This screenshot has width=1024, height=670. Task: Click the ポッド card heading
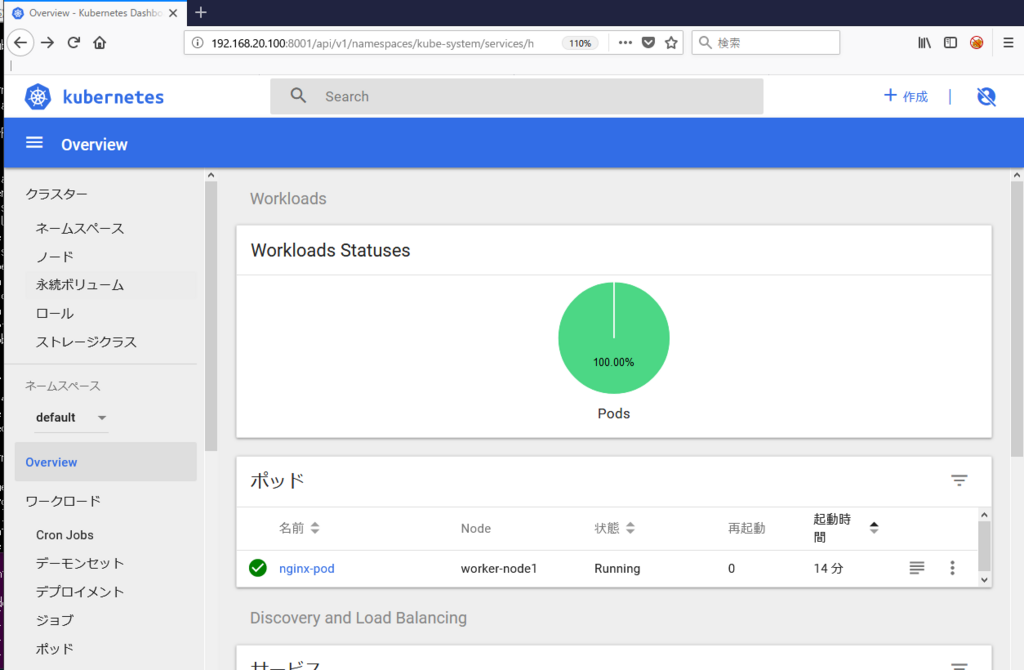pos(278,481)
